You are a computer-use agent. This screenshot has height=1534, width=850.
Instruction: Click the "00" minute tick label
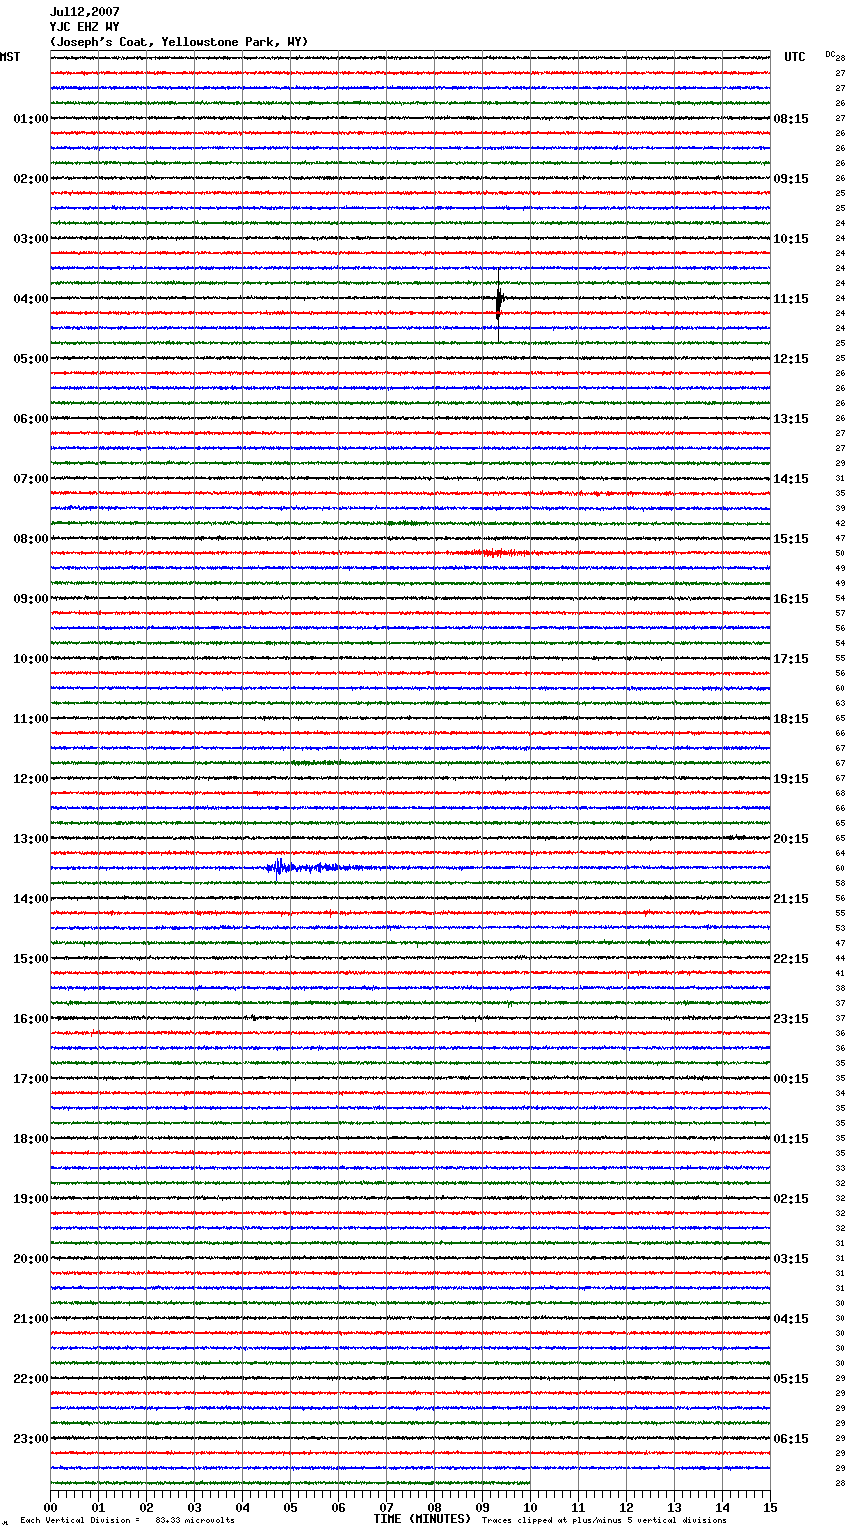[x=50, y=1507]
